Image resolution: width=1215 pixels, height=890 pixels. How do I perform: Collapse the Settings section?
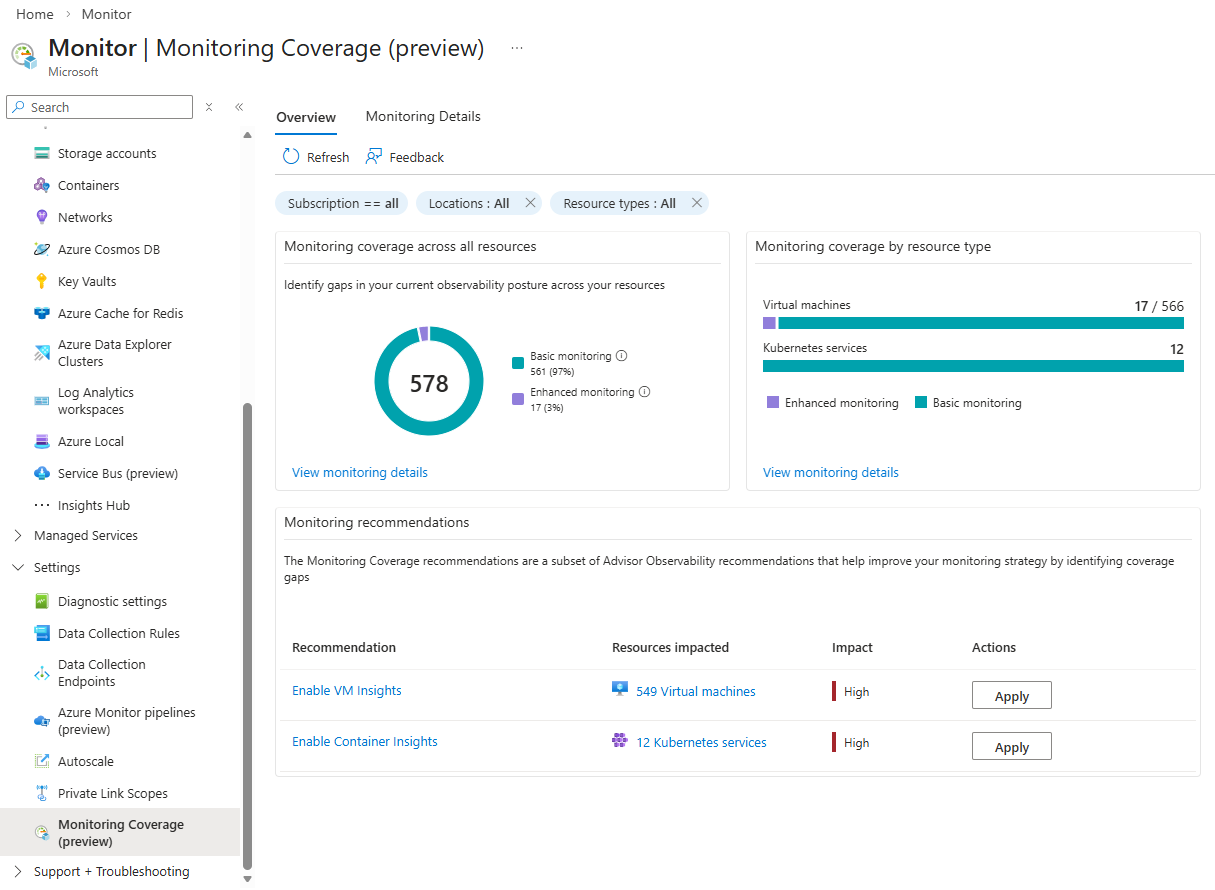(16, 567)
